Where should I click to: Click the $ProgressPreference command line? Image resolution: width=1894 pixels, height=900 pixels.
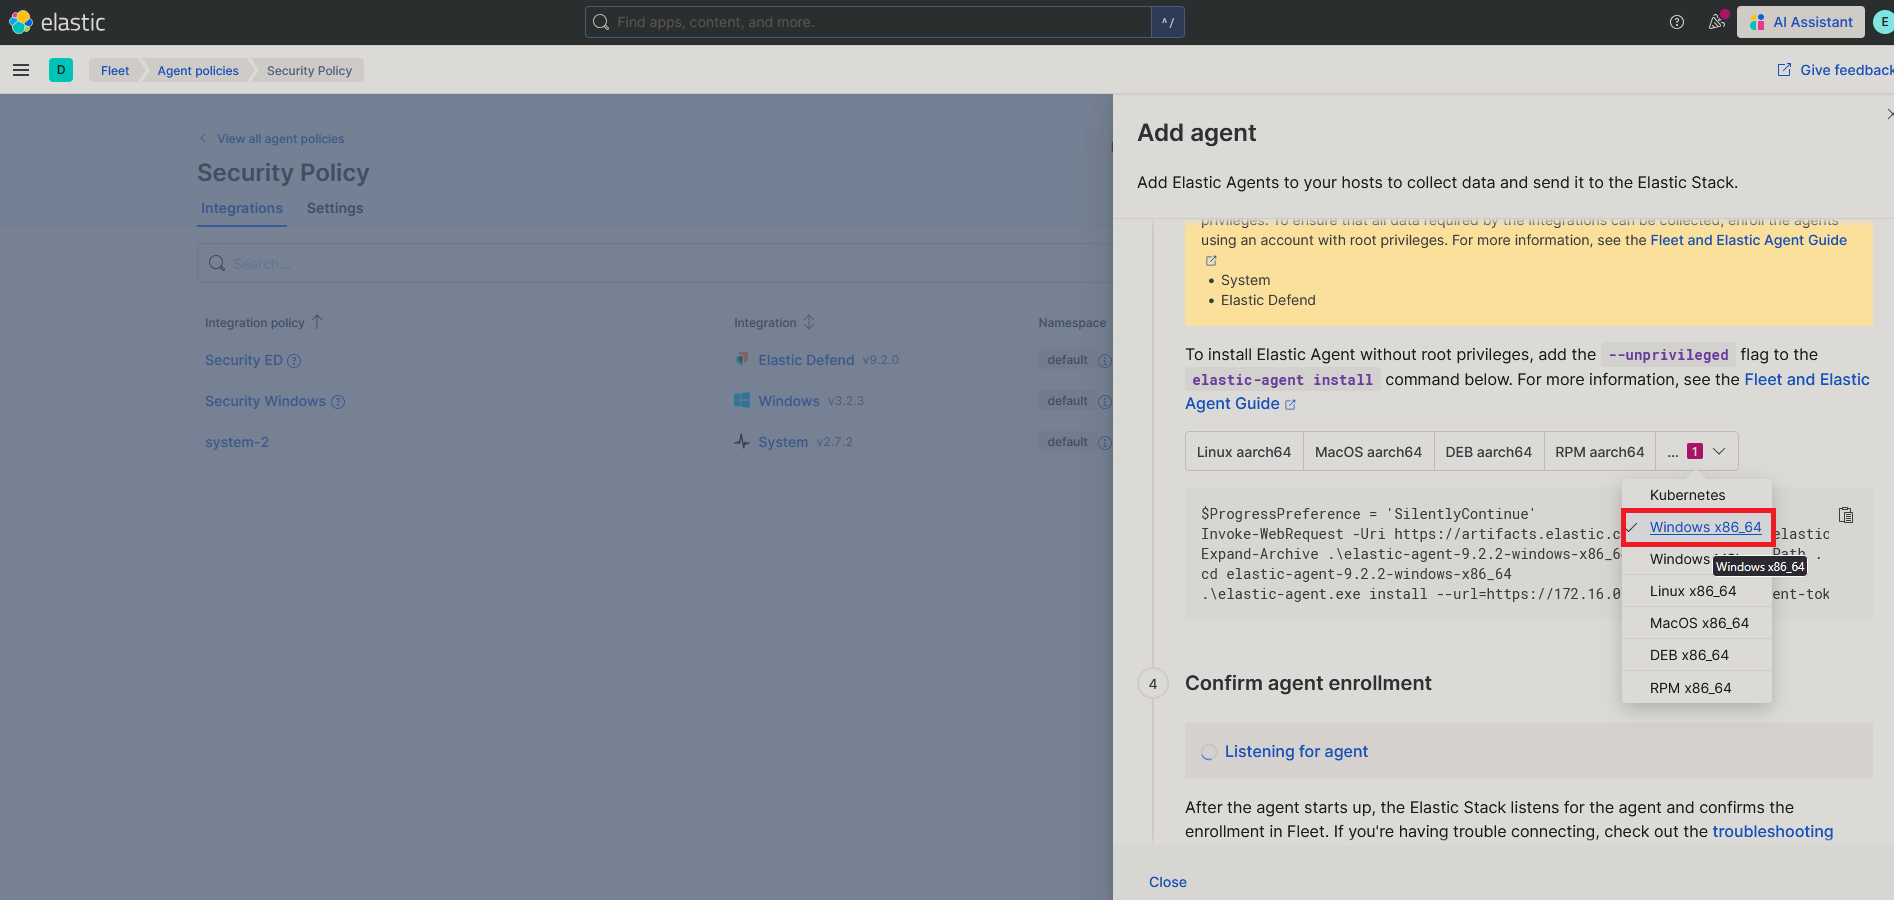(x=1368, y=514)
